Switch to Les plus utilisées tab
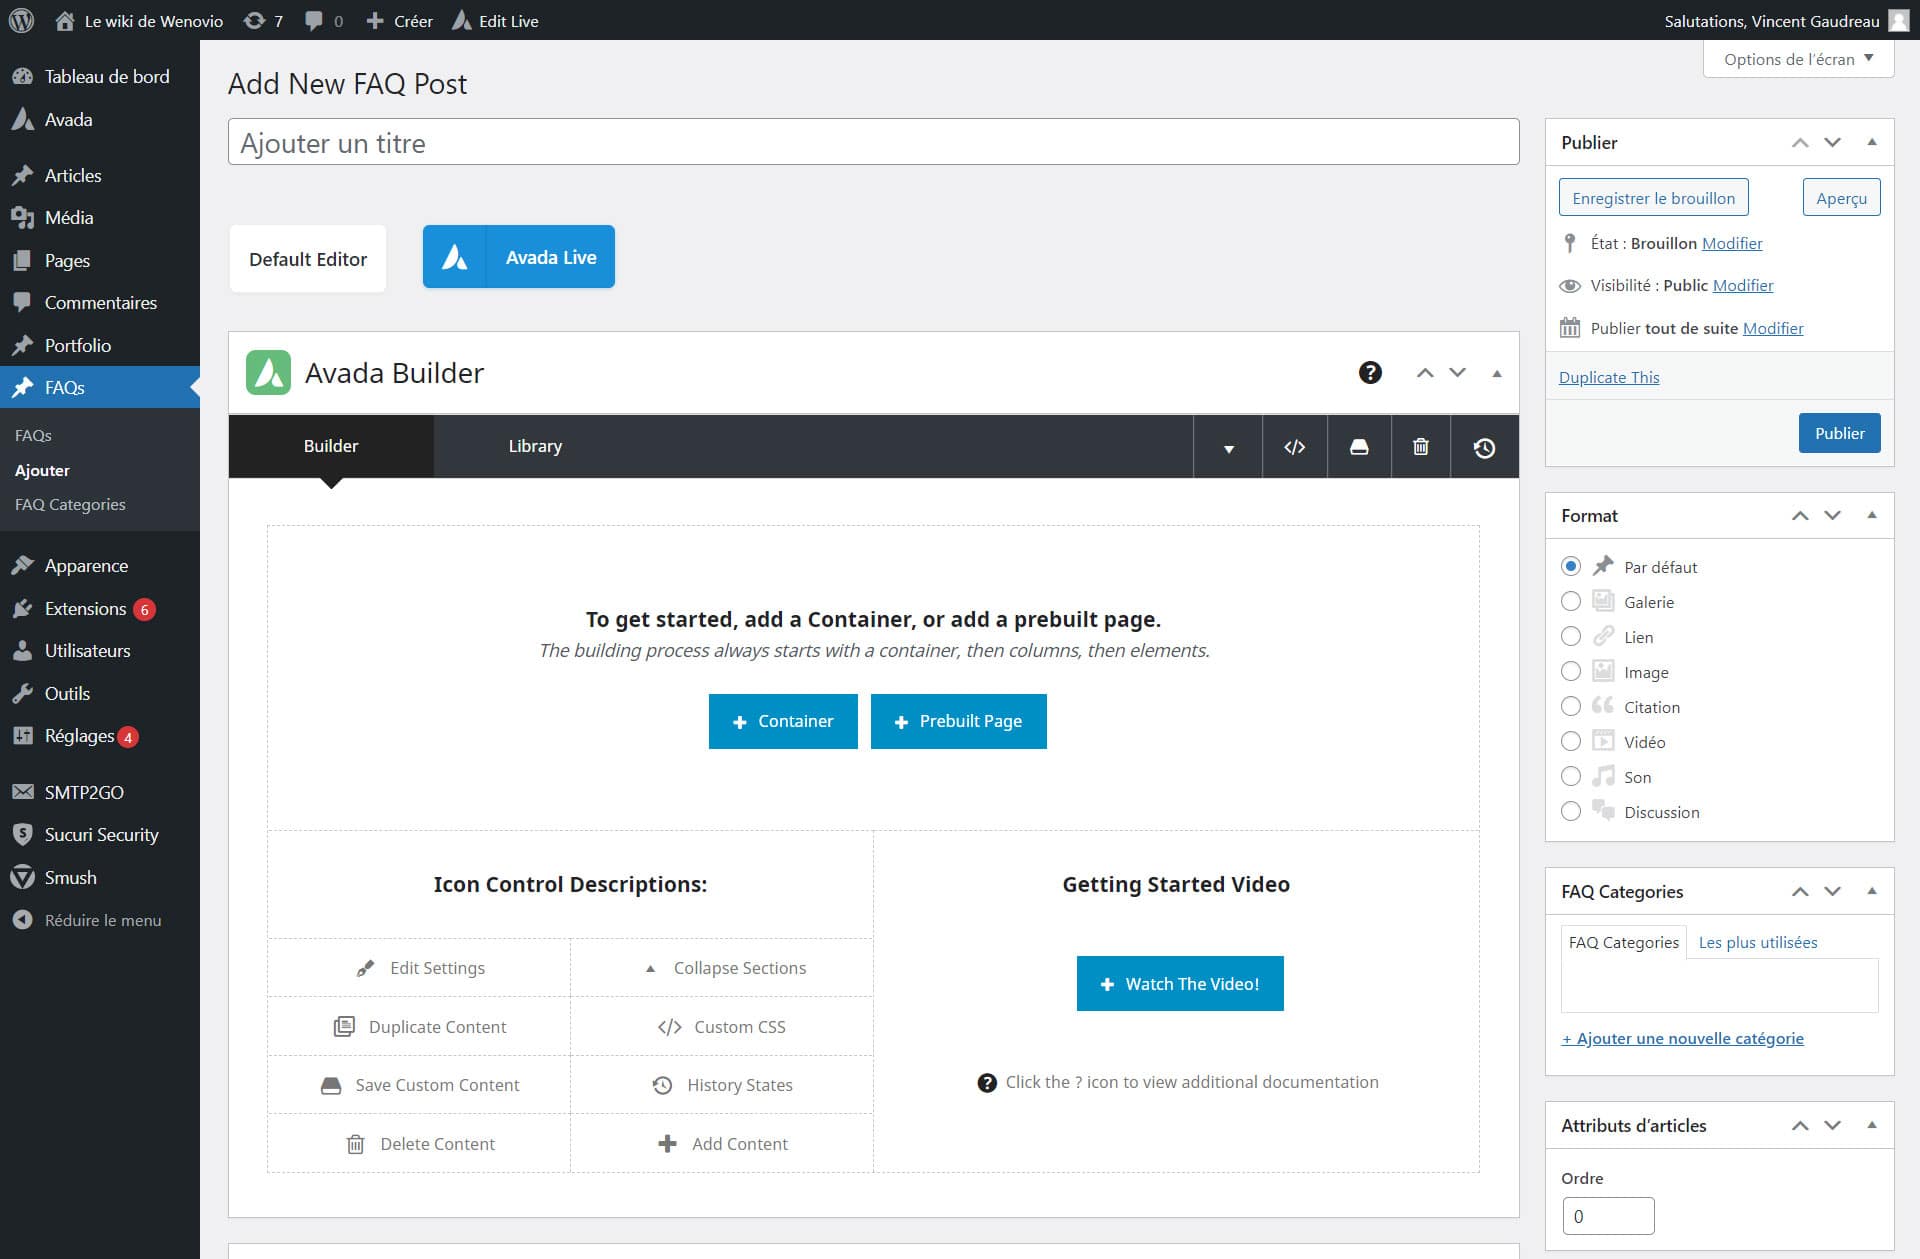Image resolution: width=1920 pixels, height=1259 pixels. click(x=1758, y=942)
